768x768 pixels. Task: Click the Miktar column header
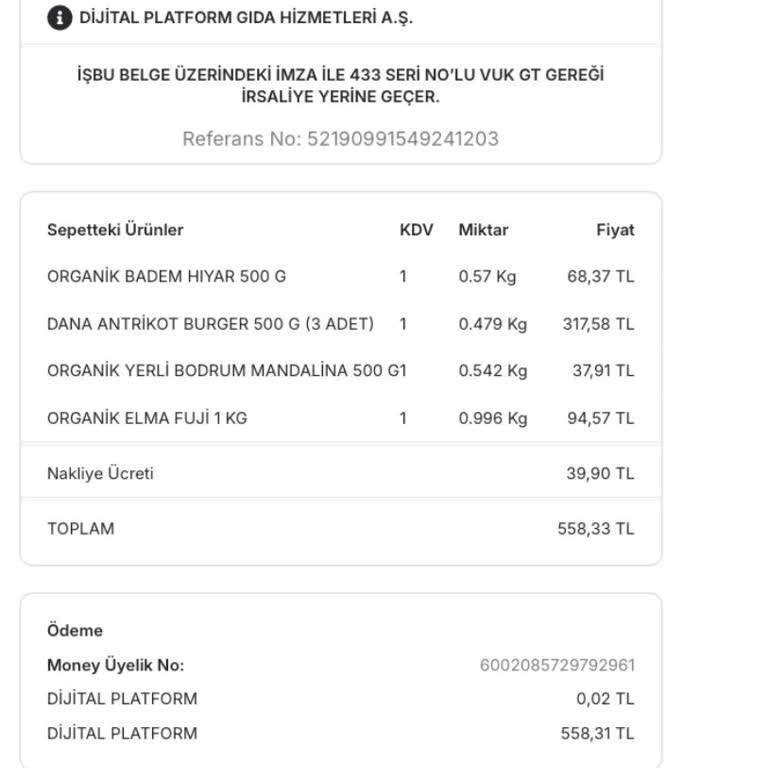click(x=483, y=230)
